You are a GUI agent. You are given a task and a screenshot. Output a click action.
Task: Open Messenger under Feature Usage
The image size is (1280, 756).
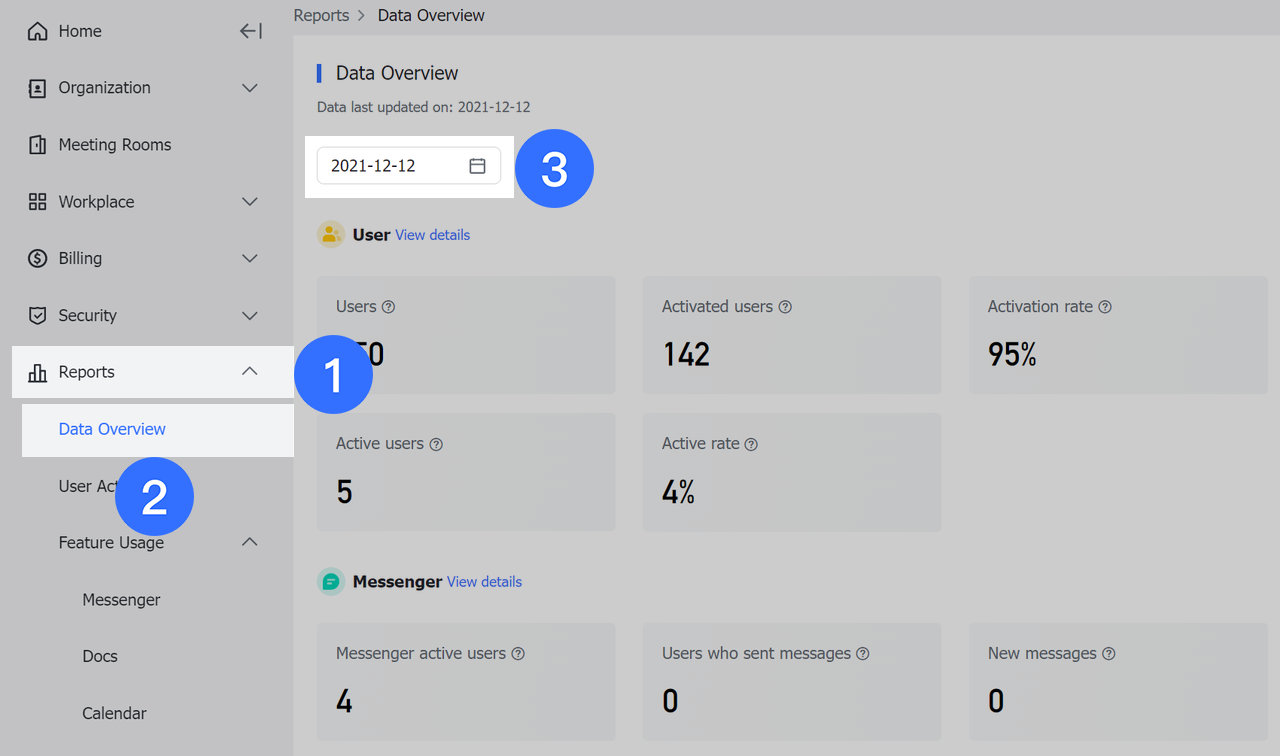[x=121, y=599]
